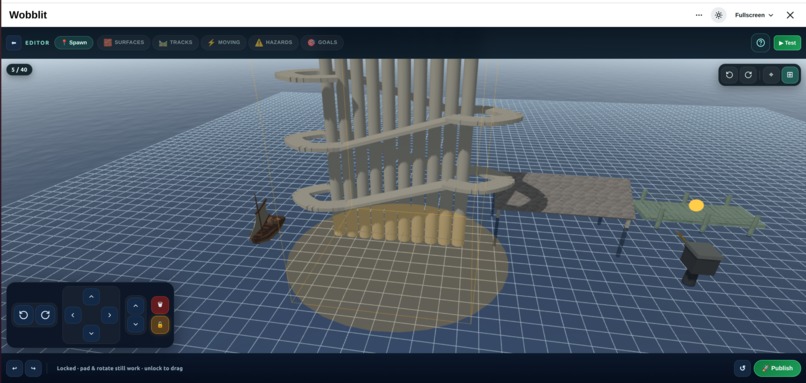This screenshot has width=806, height=383.
Task: Toggle the sun brightness theme button
Action: [719, 15]
